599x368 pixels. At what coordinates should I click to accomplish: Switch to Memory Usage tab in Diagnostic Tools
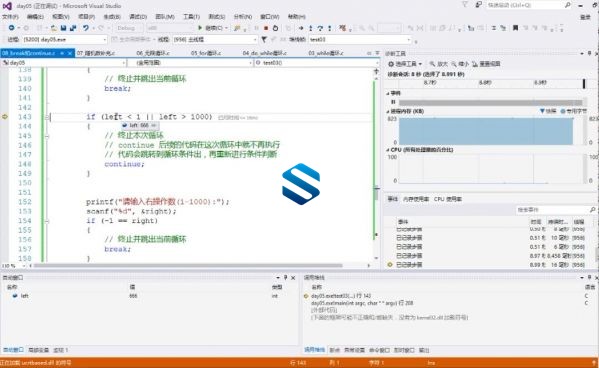point(416,199)
